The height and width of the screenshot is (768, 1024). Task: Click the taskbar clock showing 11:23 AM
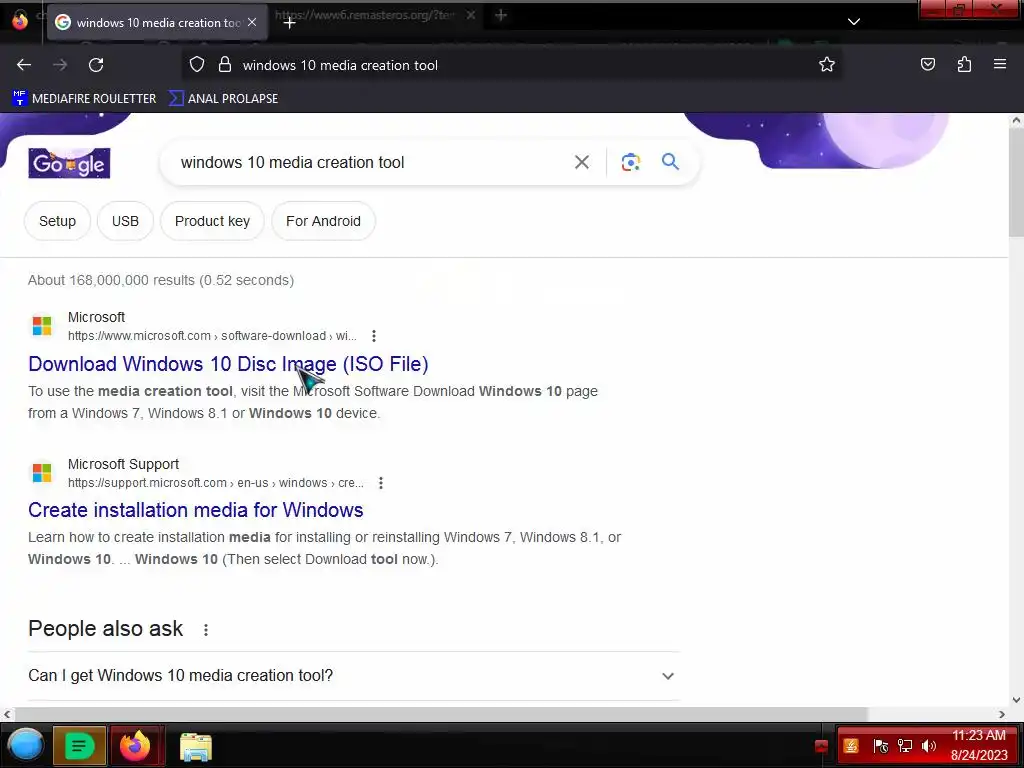tap(979, 745)
